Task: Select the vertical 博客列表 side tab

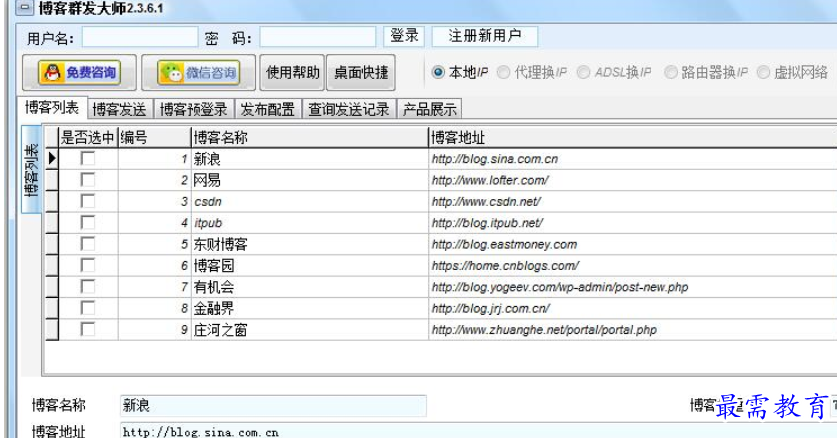Action: click(31, 170)
